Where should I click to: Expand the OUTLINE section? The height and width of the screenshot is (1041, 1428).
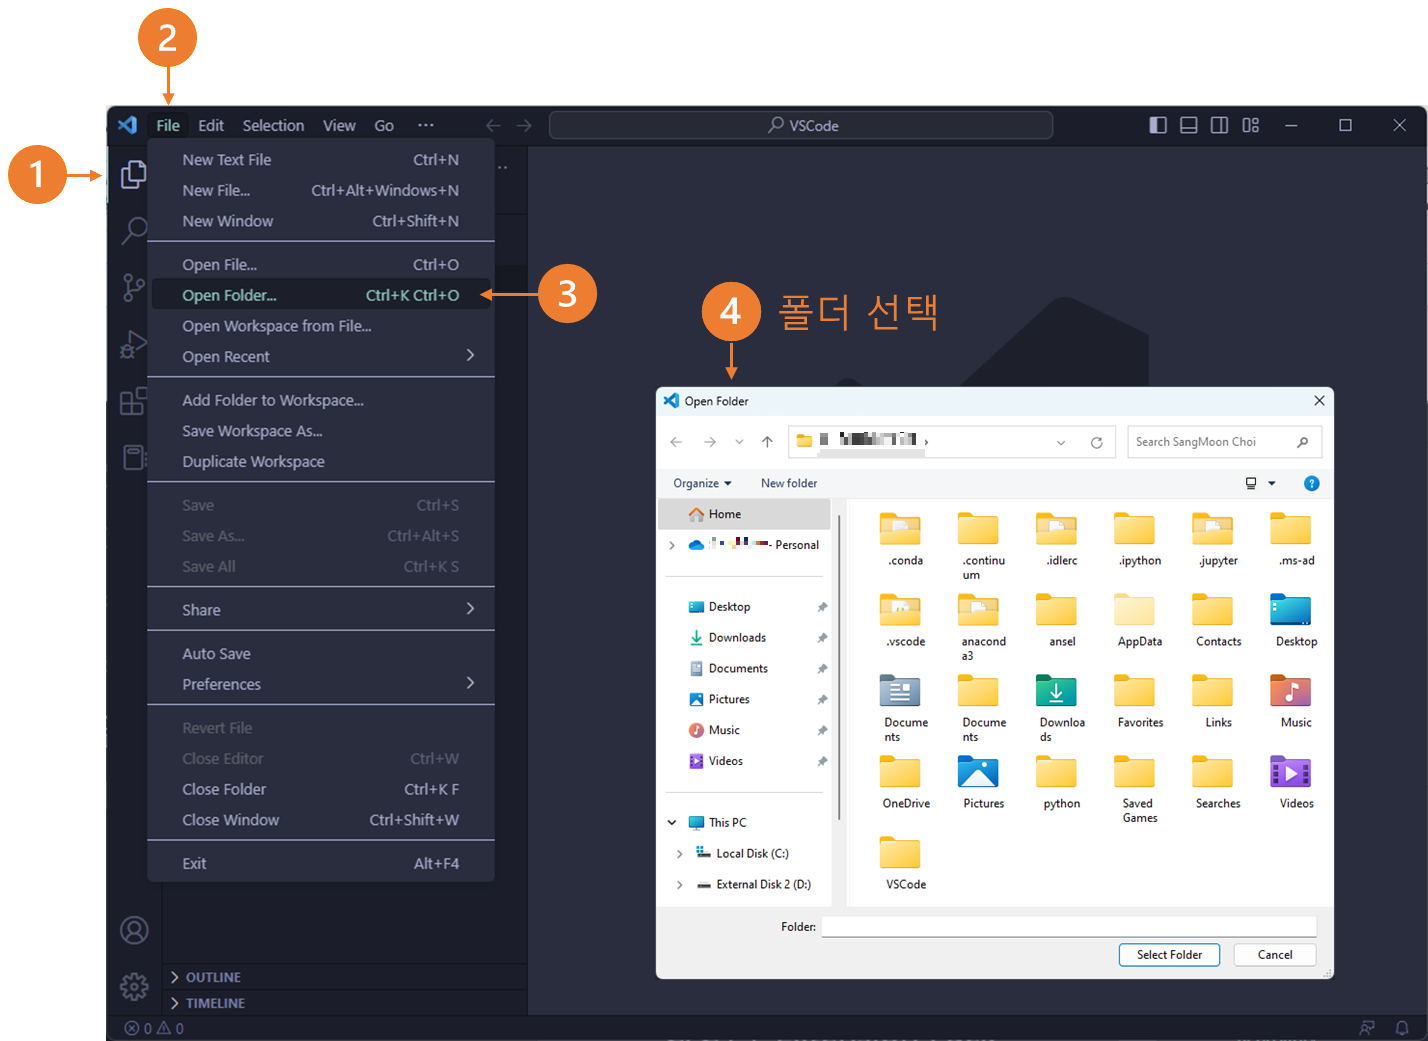click(344, 977)
